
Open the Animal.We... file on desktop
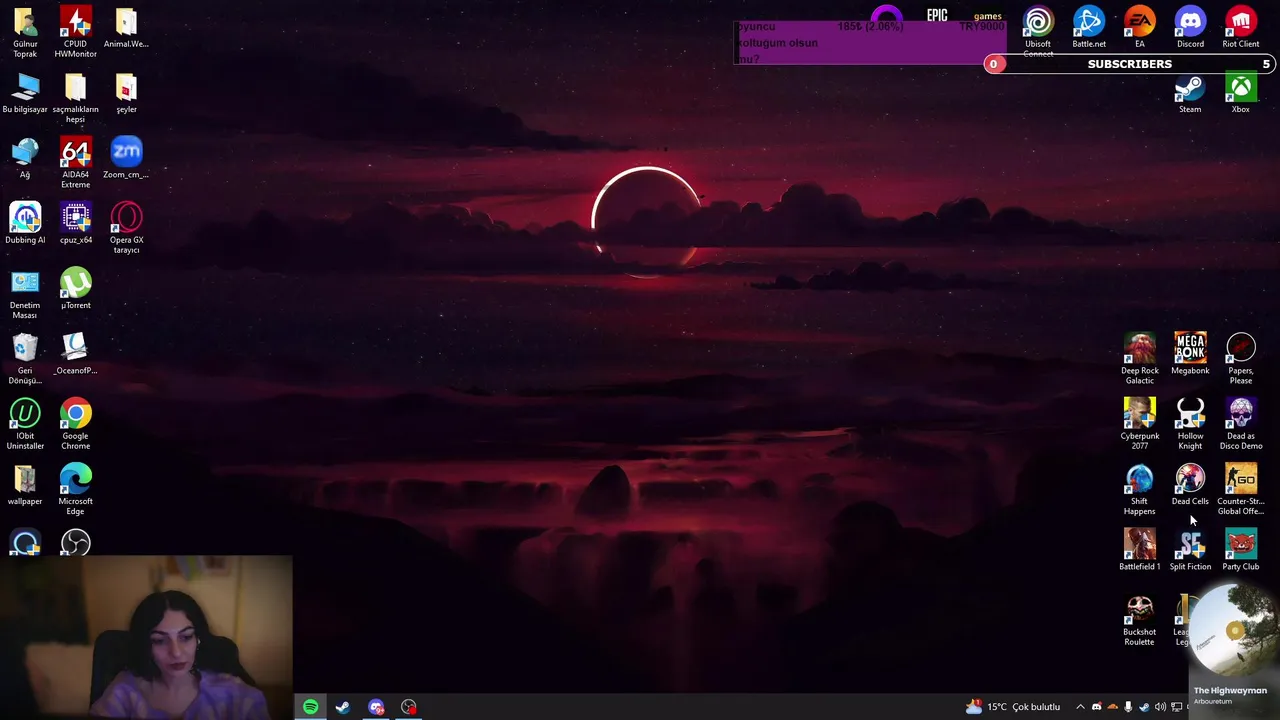[x=126, y=28]
